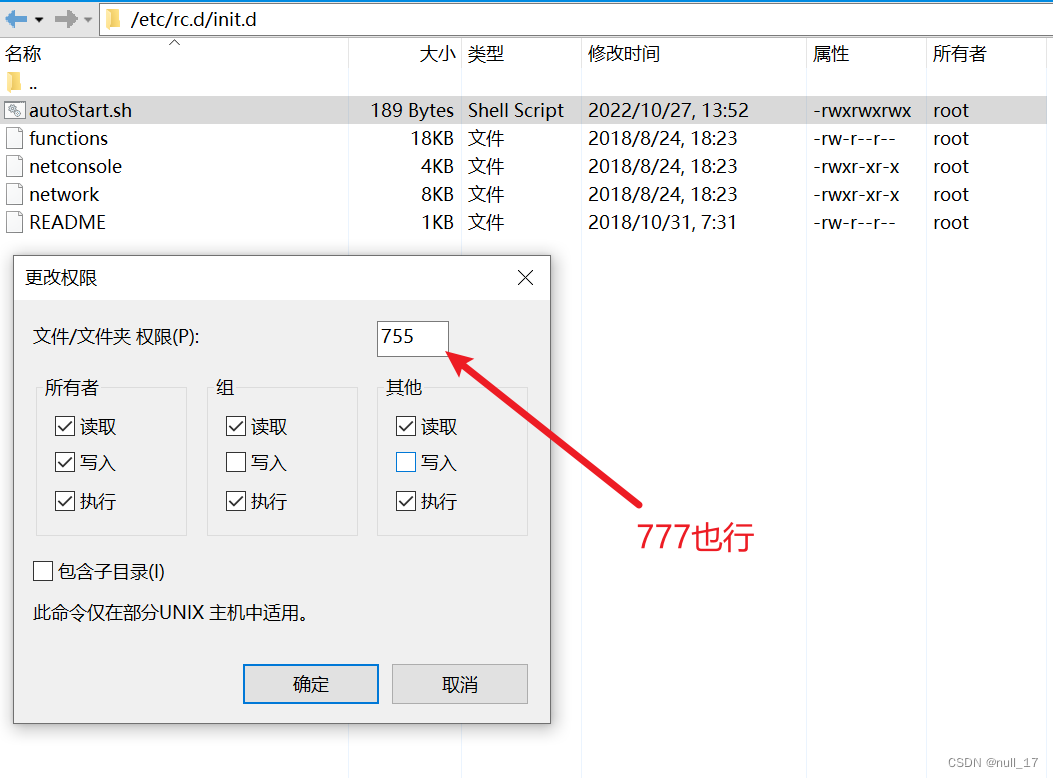Toggle group 读取 checkbox
1053x778 pixels.
[236, 426]
